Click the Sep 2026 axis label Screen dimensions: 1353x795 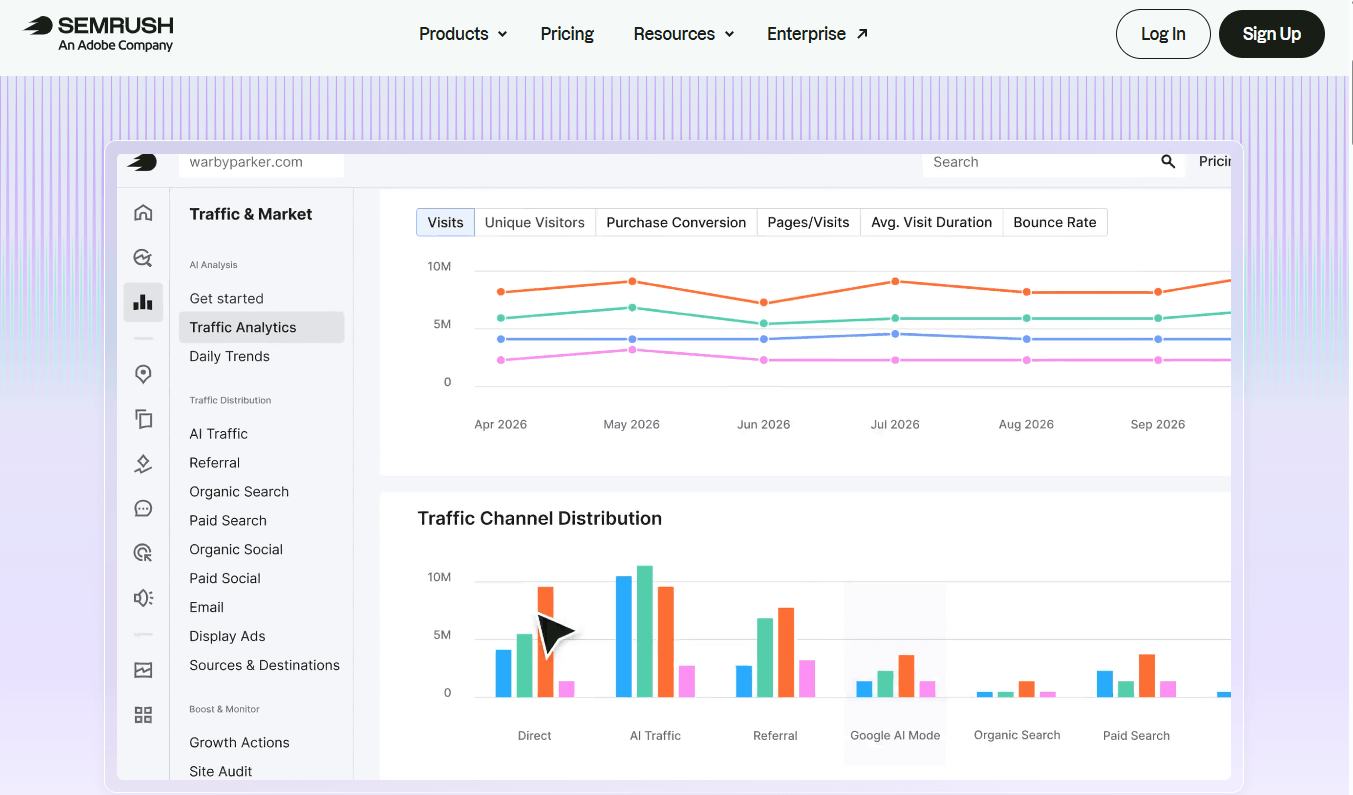click(x=1157, y=424)
